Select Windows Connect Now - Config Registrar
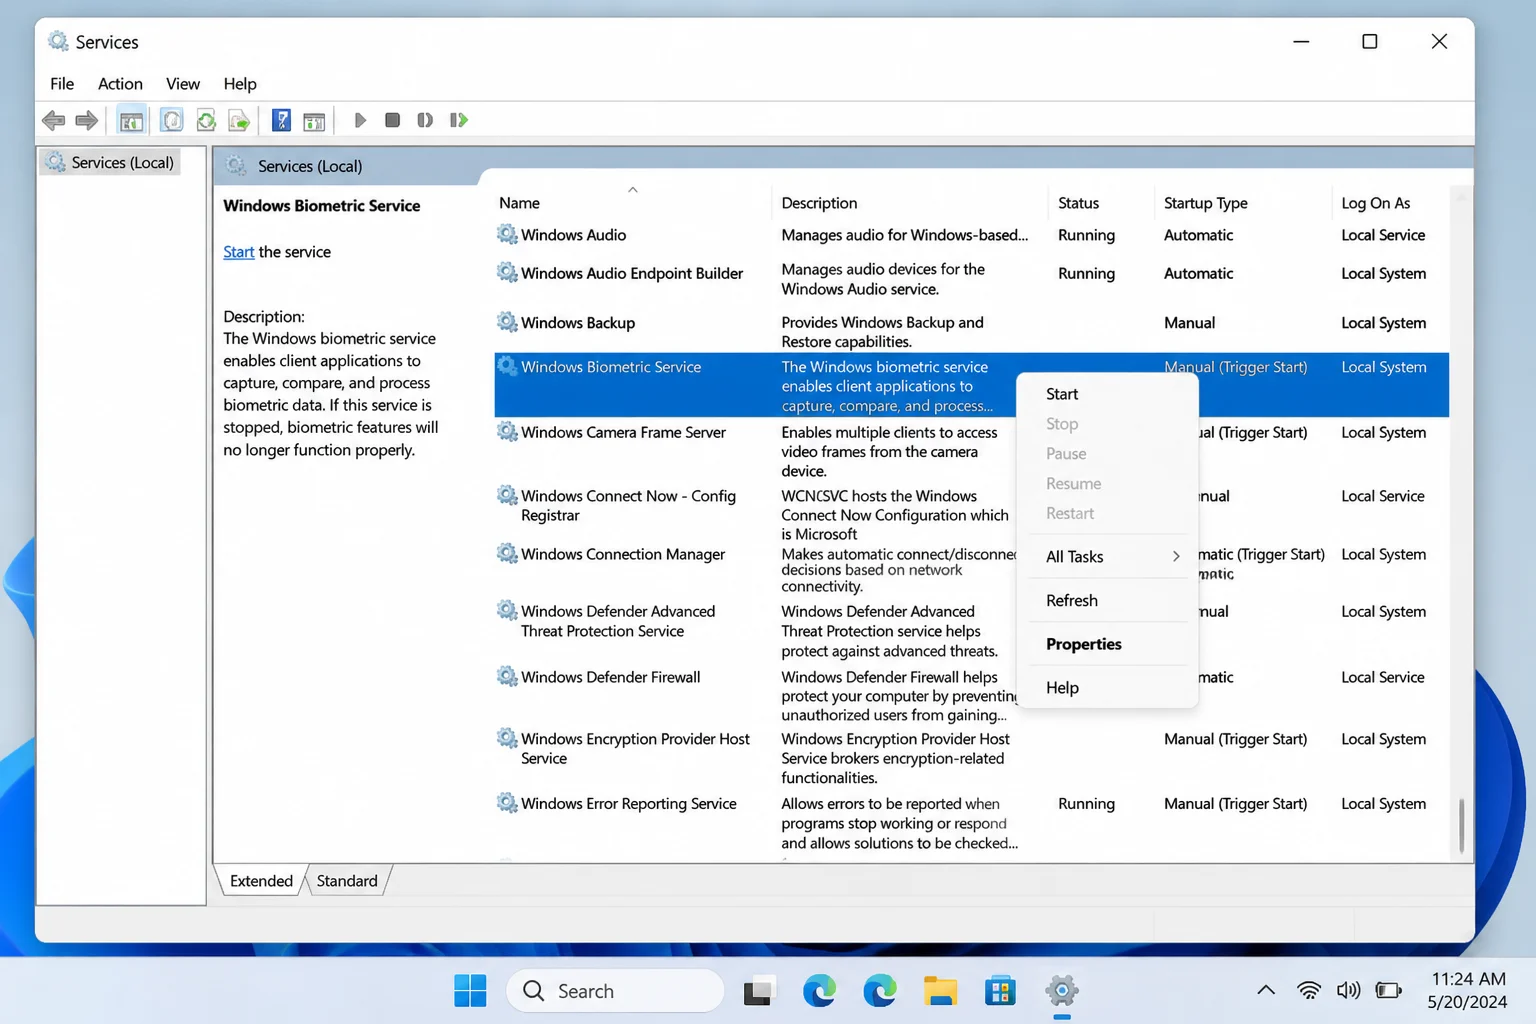Viewport: 1536px width, 1024px height. click(628, 505)
